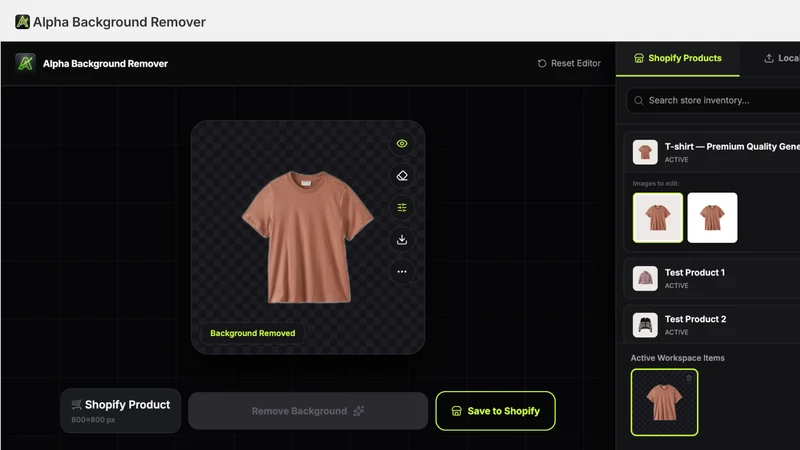Click the Shopify Product source card
Screen dimensions: 800x450
(x=120, y=411)
